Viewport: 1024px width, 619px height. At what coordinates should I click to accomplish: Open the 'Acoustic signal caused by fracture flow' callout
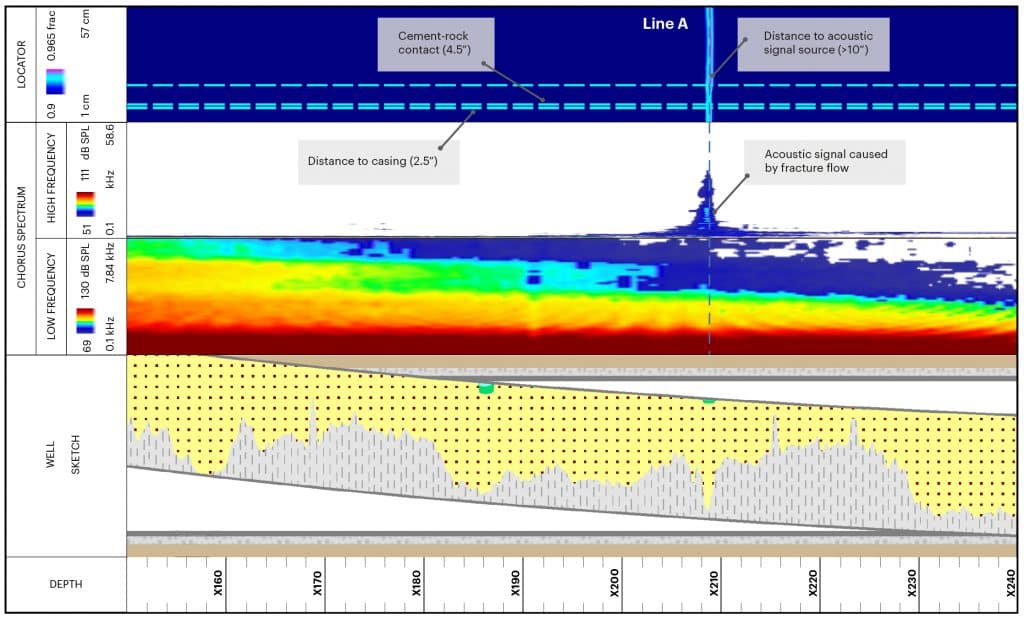point(826,162)
